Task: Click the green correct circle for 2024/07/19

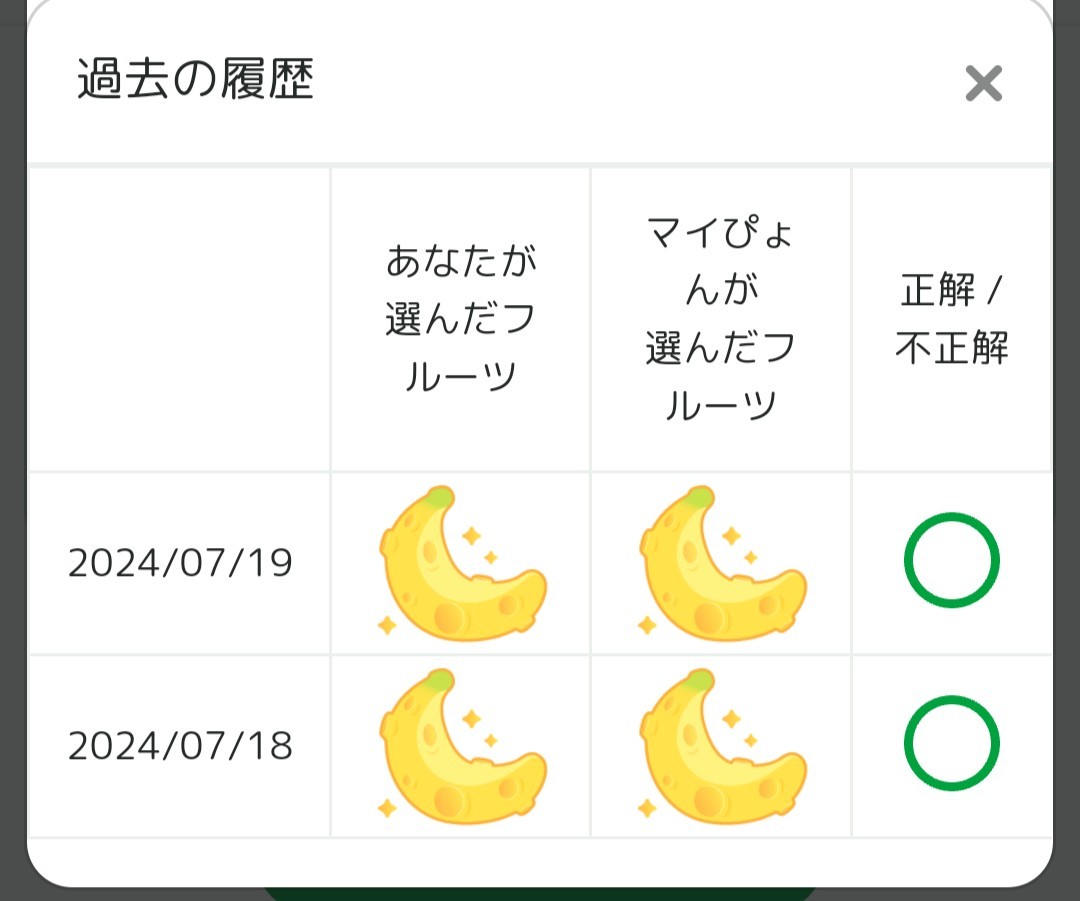Action: point(951,560)
